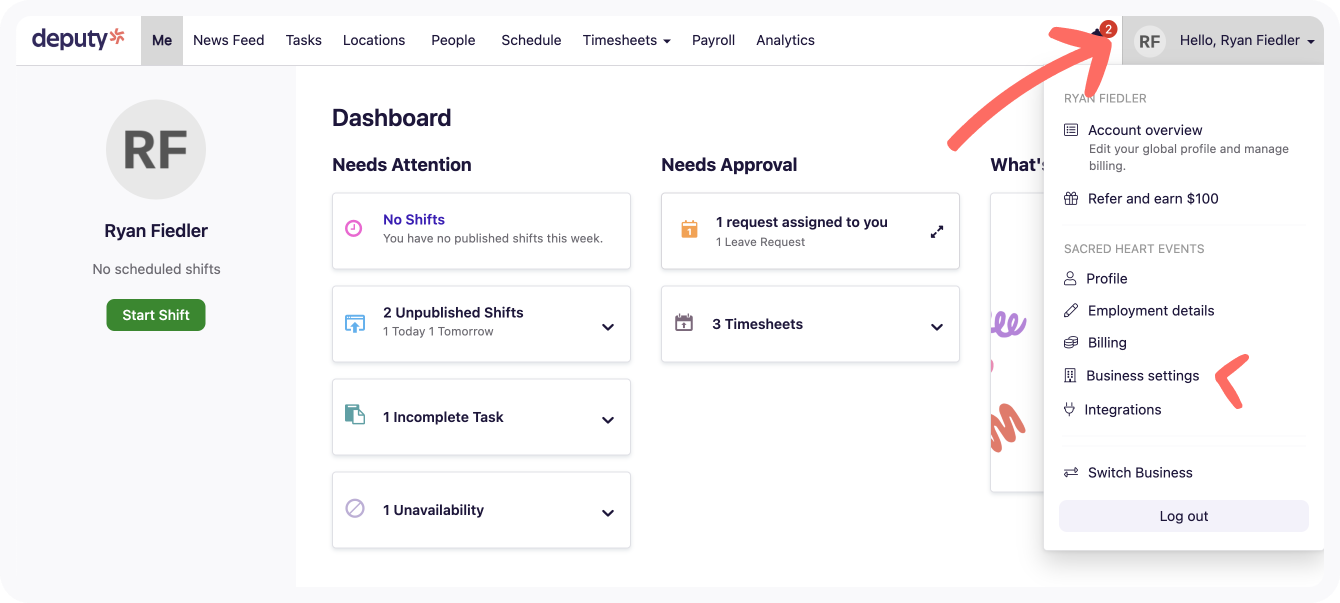The image size is (1340, 603).
Task: Click the Incomplete Task icon
Action: (354, 415)
